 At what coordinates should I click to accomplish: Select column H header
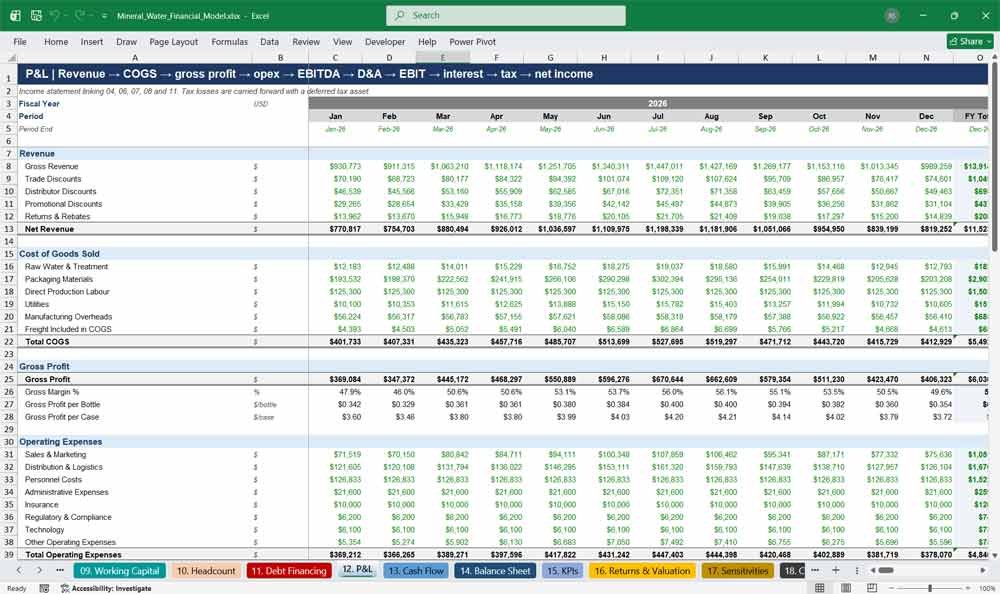[x=604, y=57]
